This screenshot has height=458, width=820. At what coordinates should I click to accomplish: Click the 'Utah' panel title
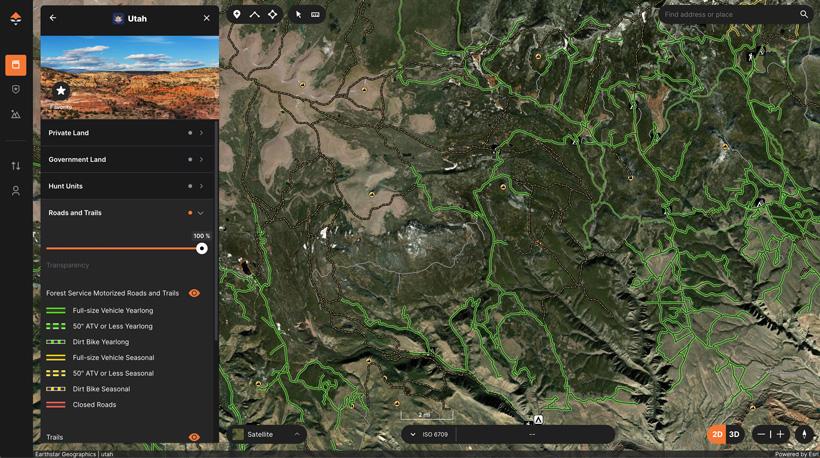(137, 18)
